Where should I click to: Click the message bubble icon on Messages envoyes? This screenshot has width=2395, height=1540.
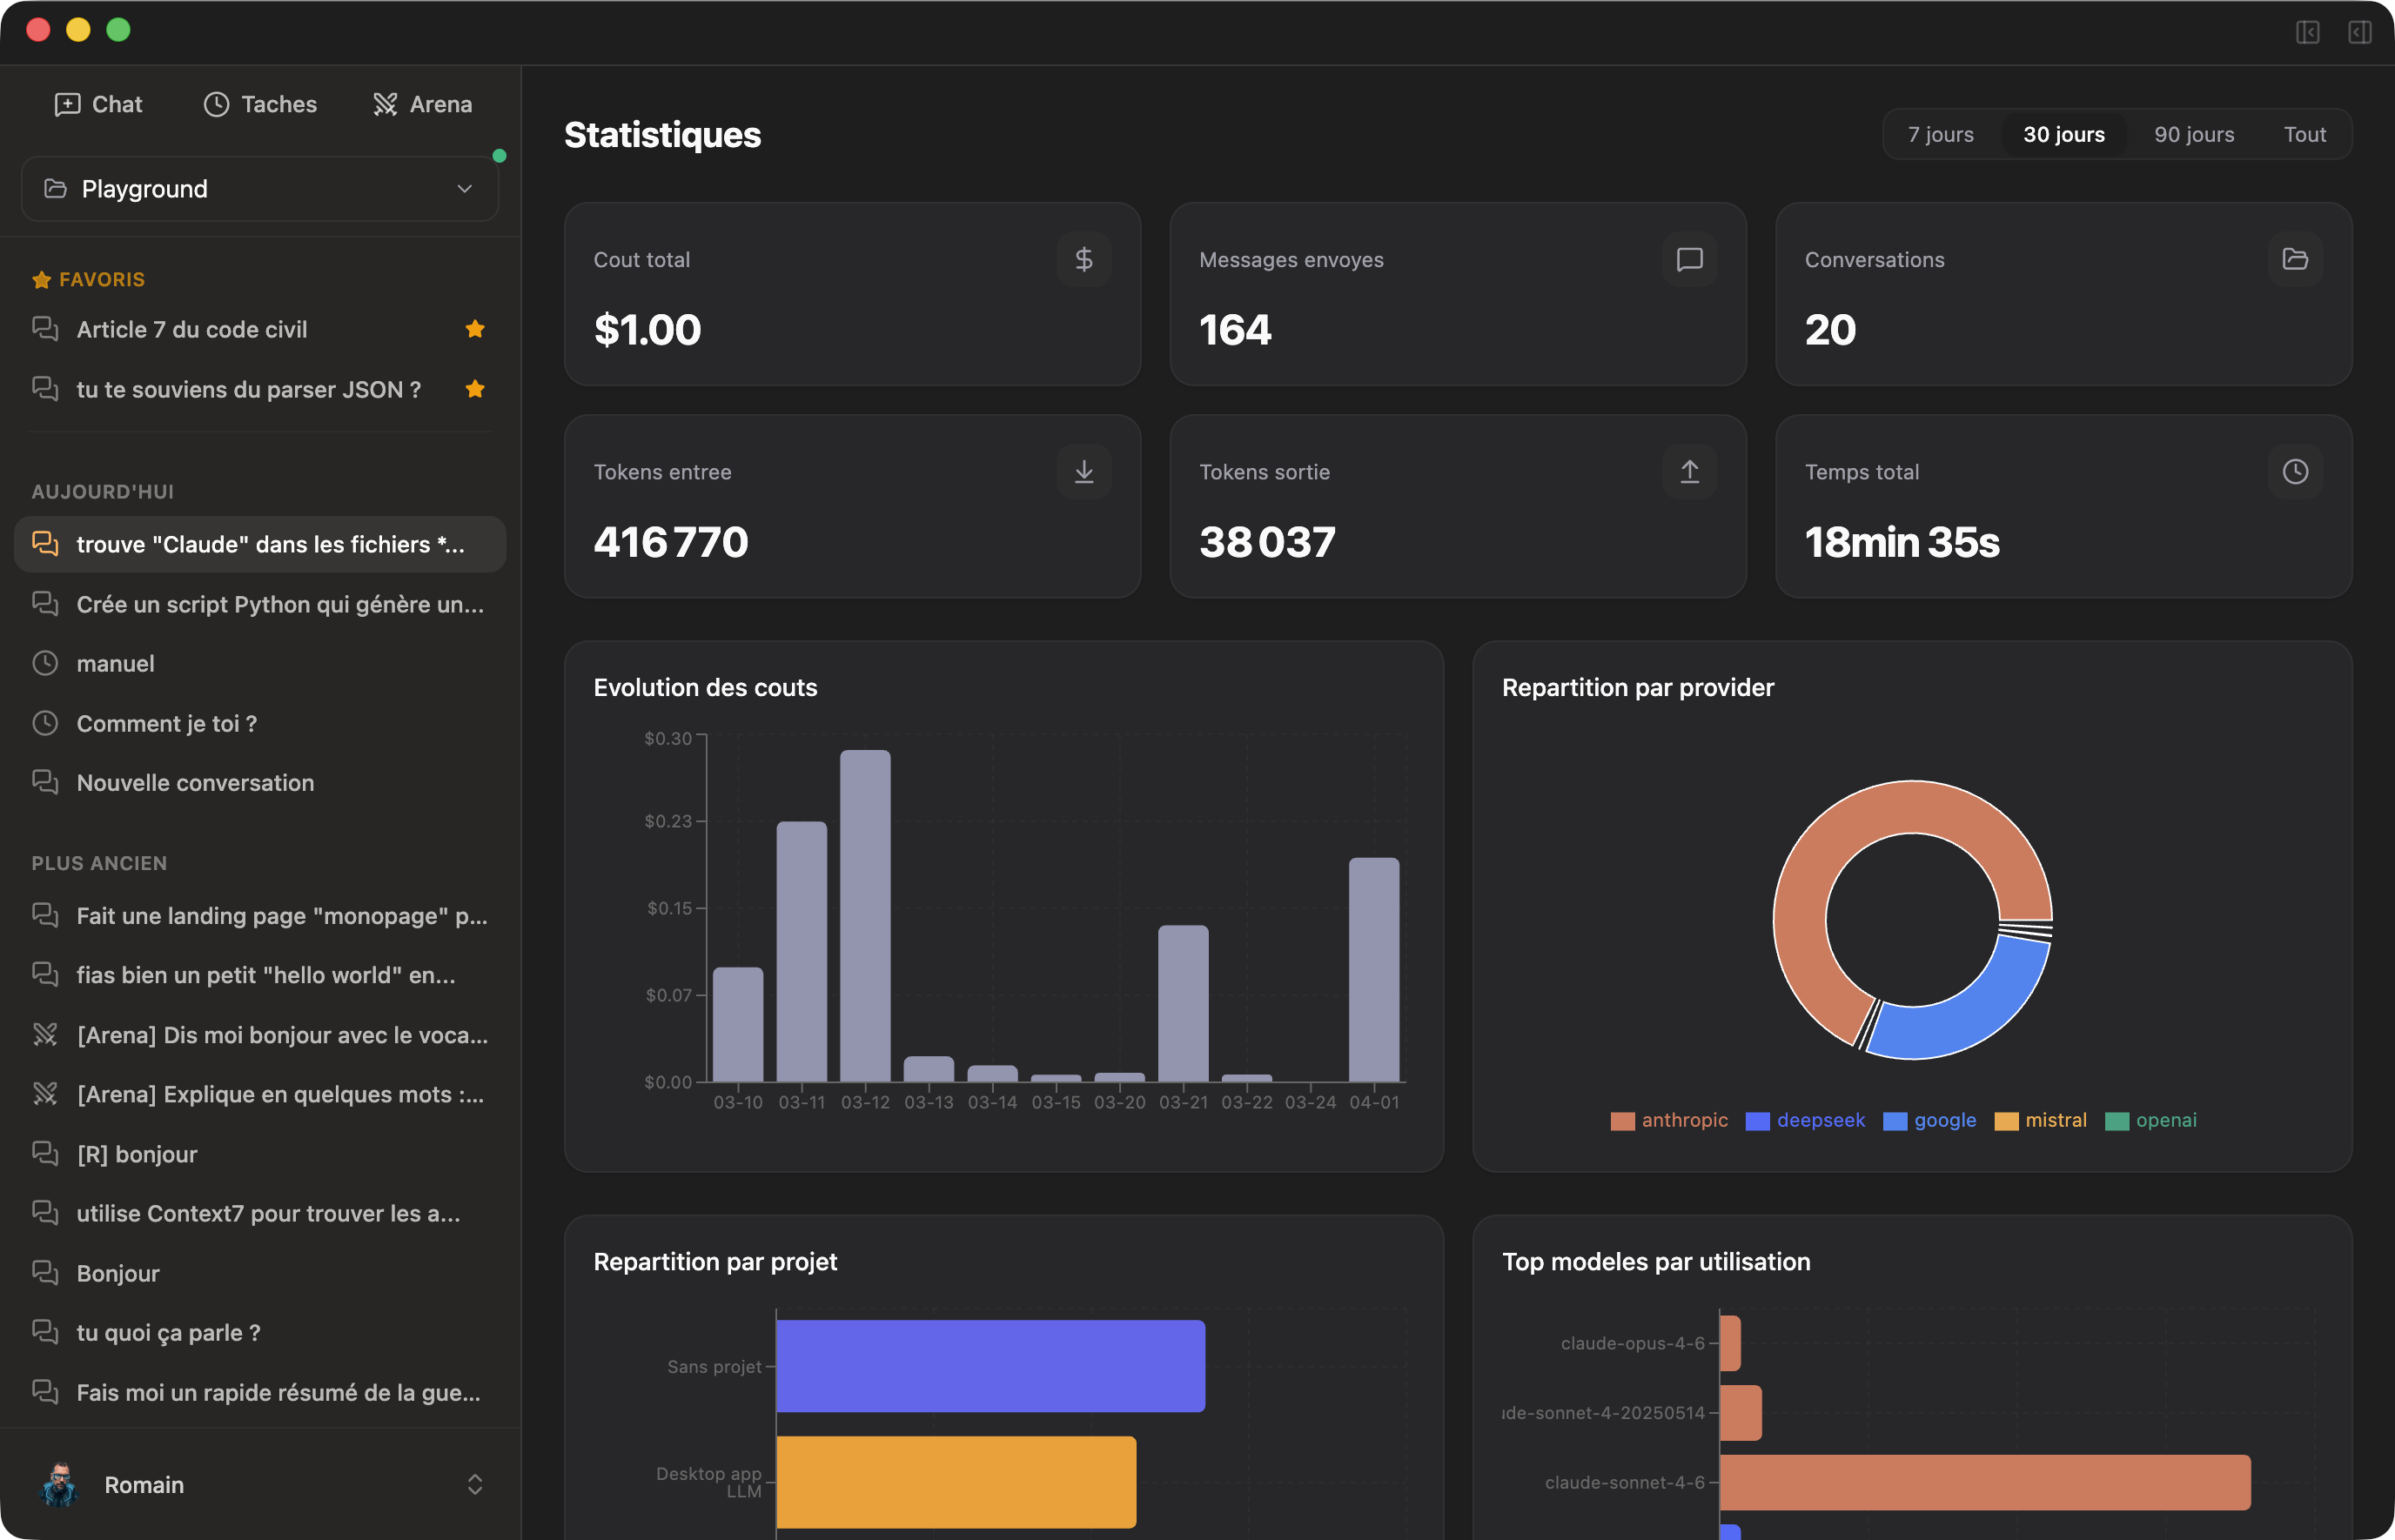pyautogui.click(x=1689, y=259)
